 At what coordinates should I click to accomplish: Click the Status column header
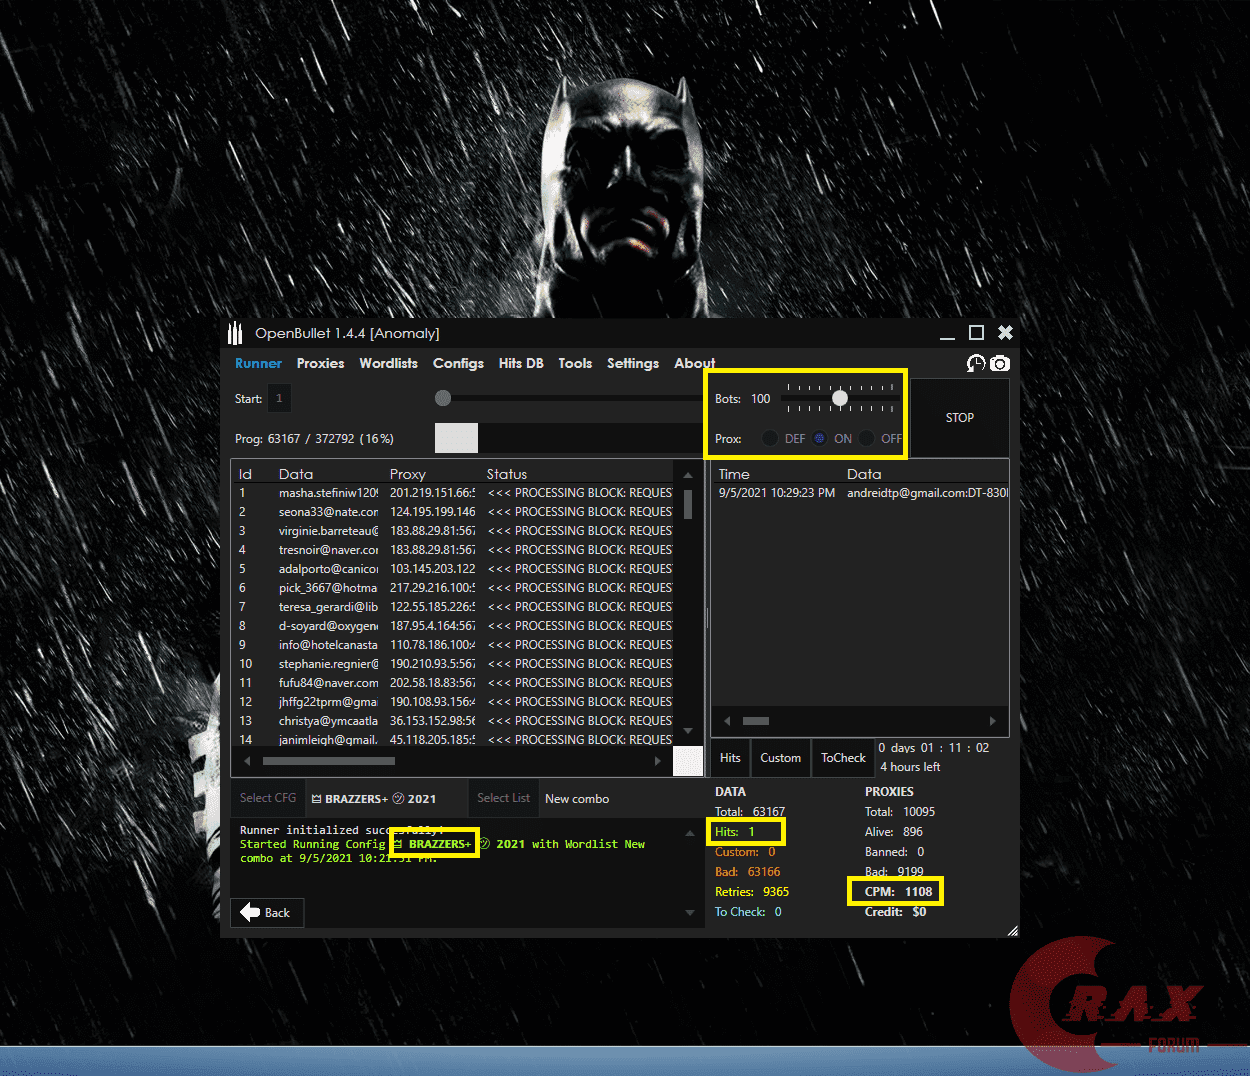pyautogui.click(x=507, y=474)
